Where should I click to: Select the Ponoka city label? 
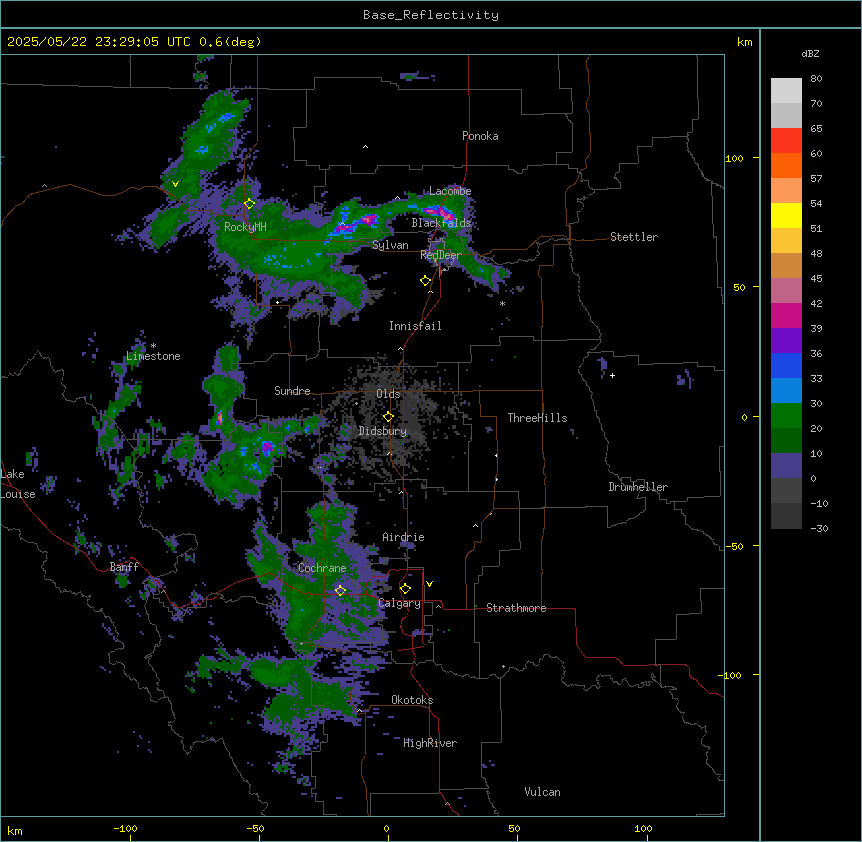480,136
